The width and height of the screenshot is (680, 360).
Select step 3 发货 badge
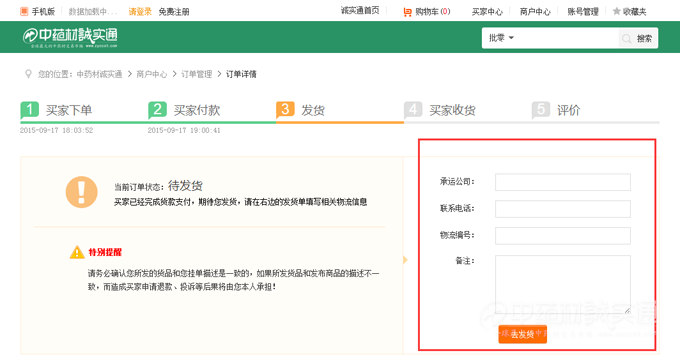pos(285,110)
